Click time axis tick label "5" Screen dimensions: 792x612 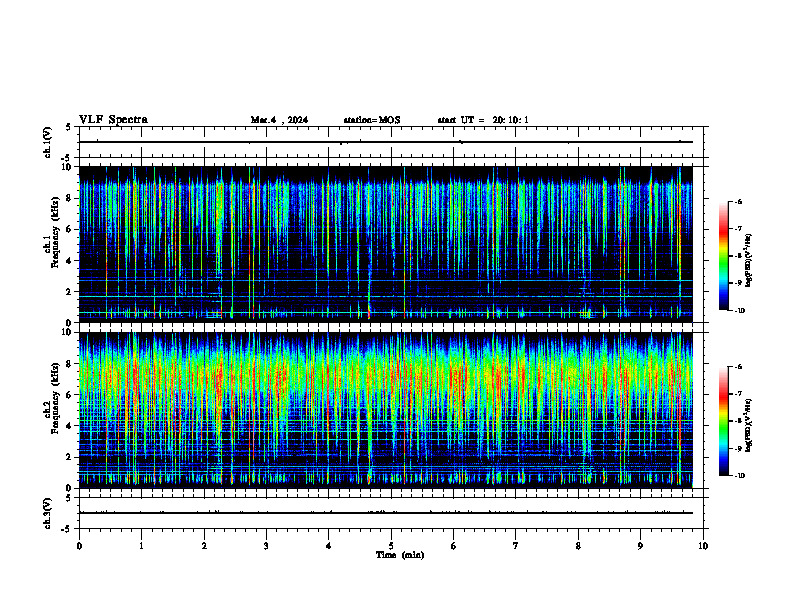(x=391, y=546)
